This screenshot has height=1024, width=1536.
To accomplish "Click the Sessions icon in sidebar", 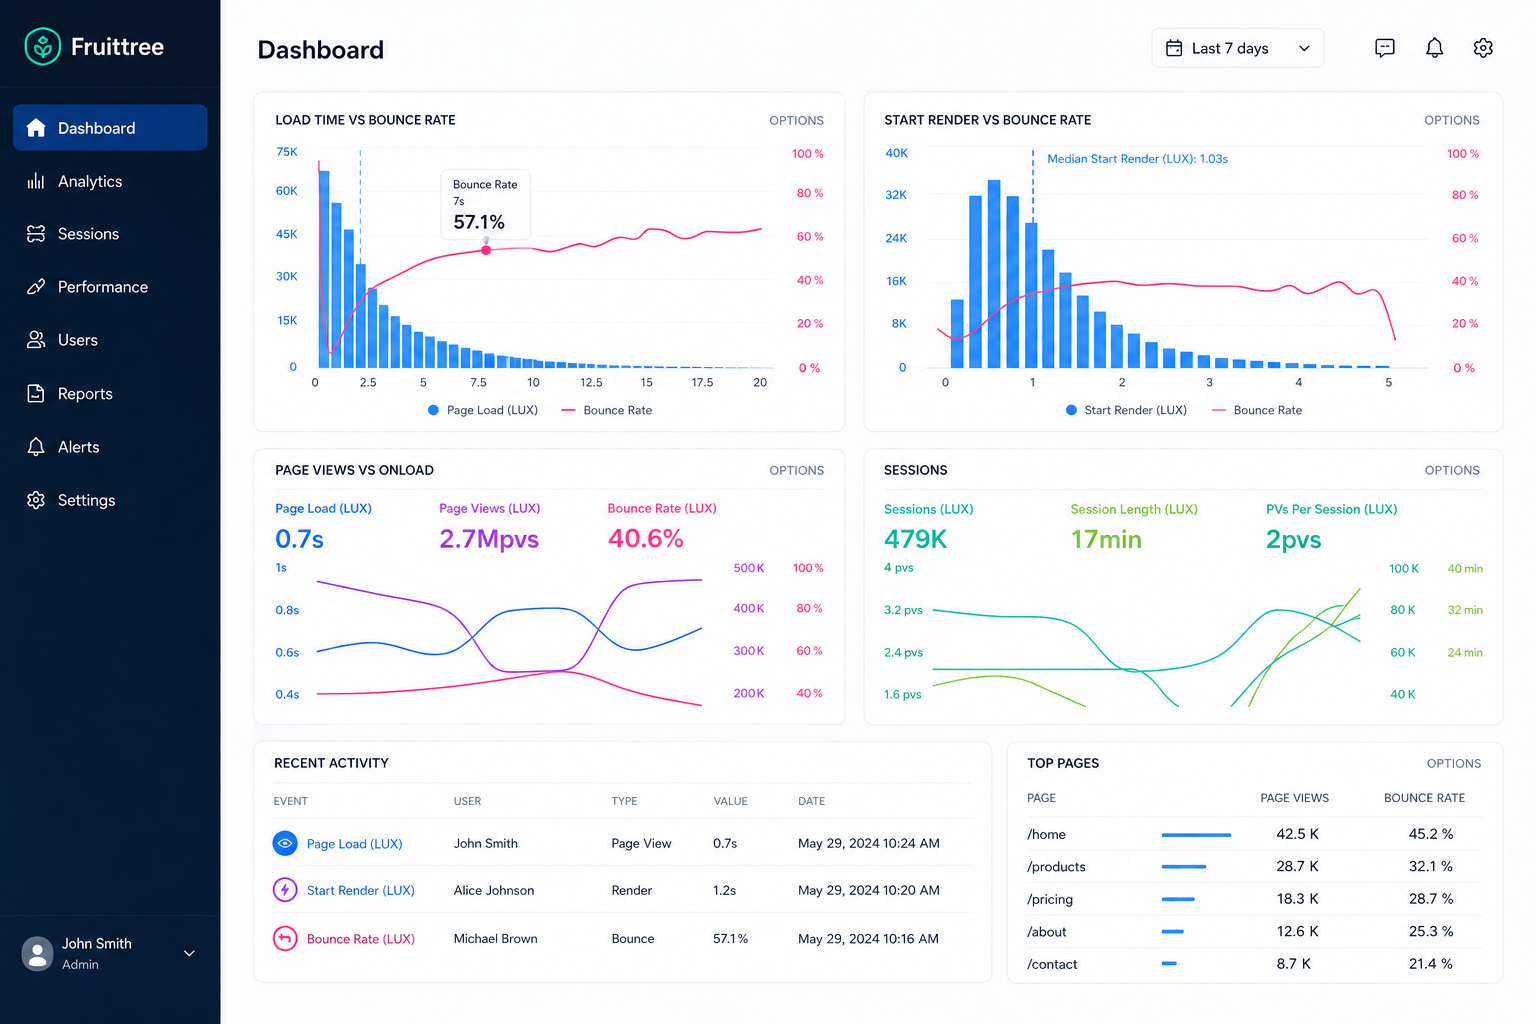I will [36, 234].
